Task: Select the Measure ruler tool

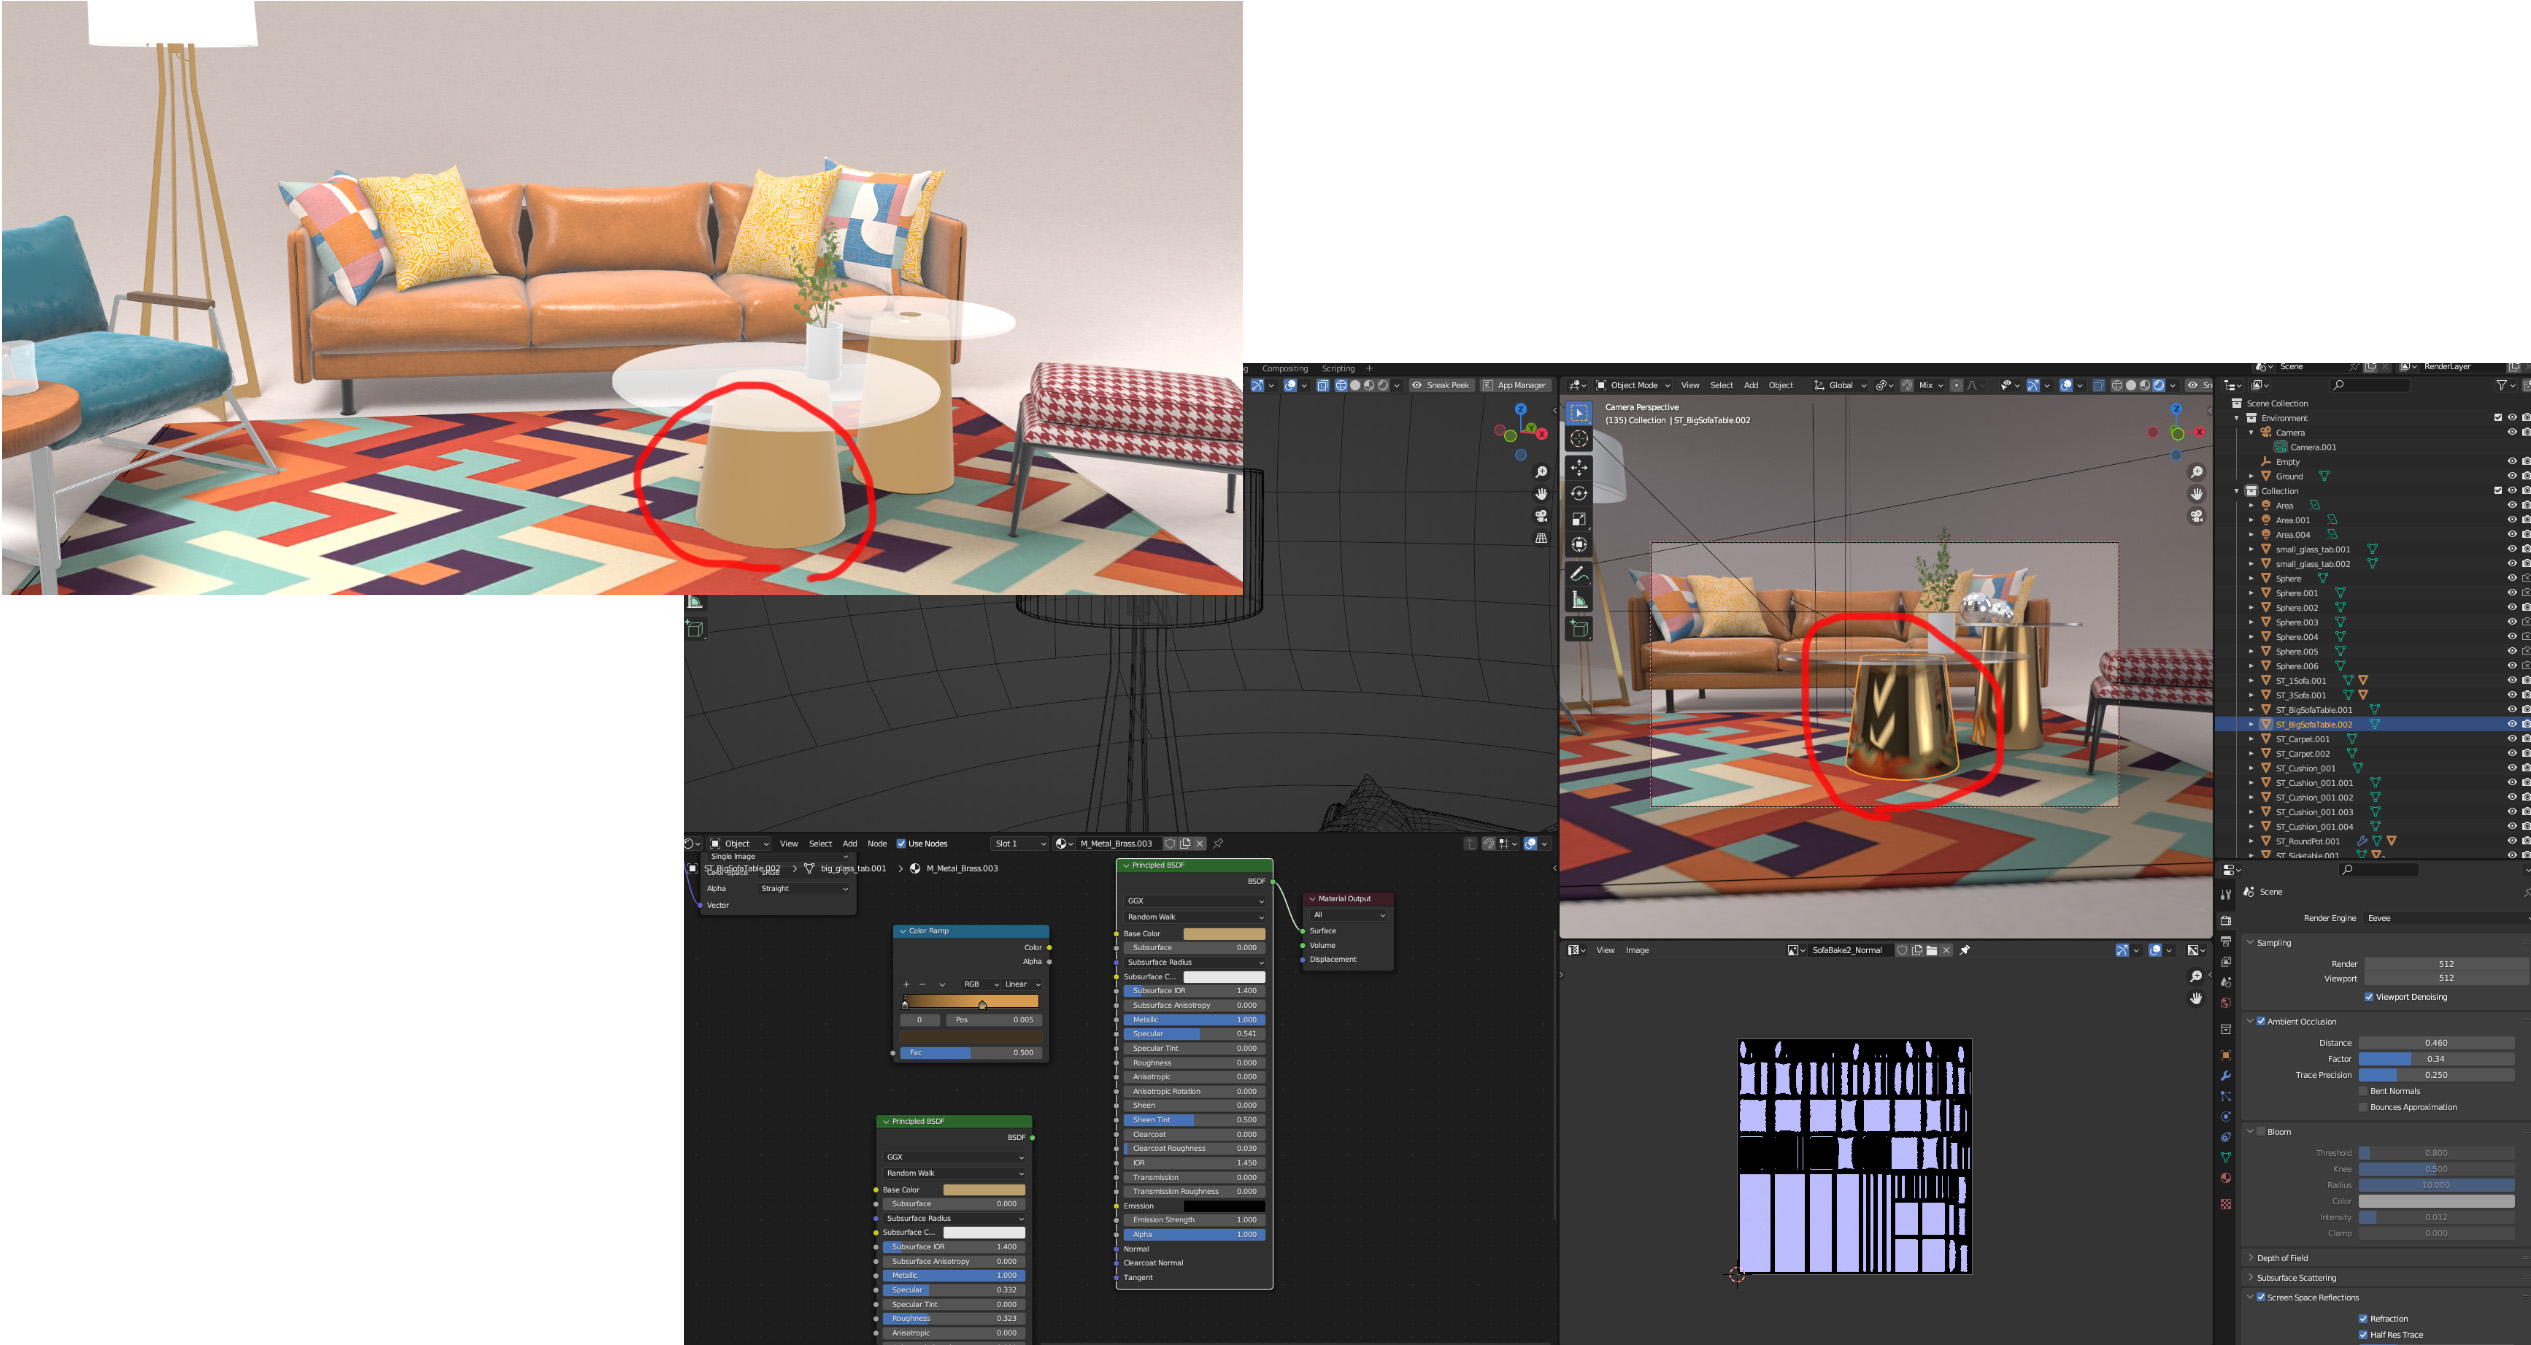Action: (1579, 600)
